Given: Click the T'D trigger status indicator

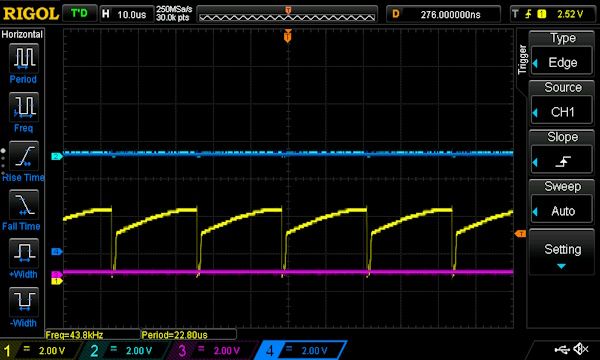Looking at the screenshot, I should point(79,14).
